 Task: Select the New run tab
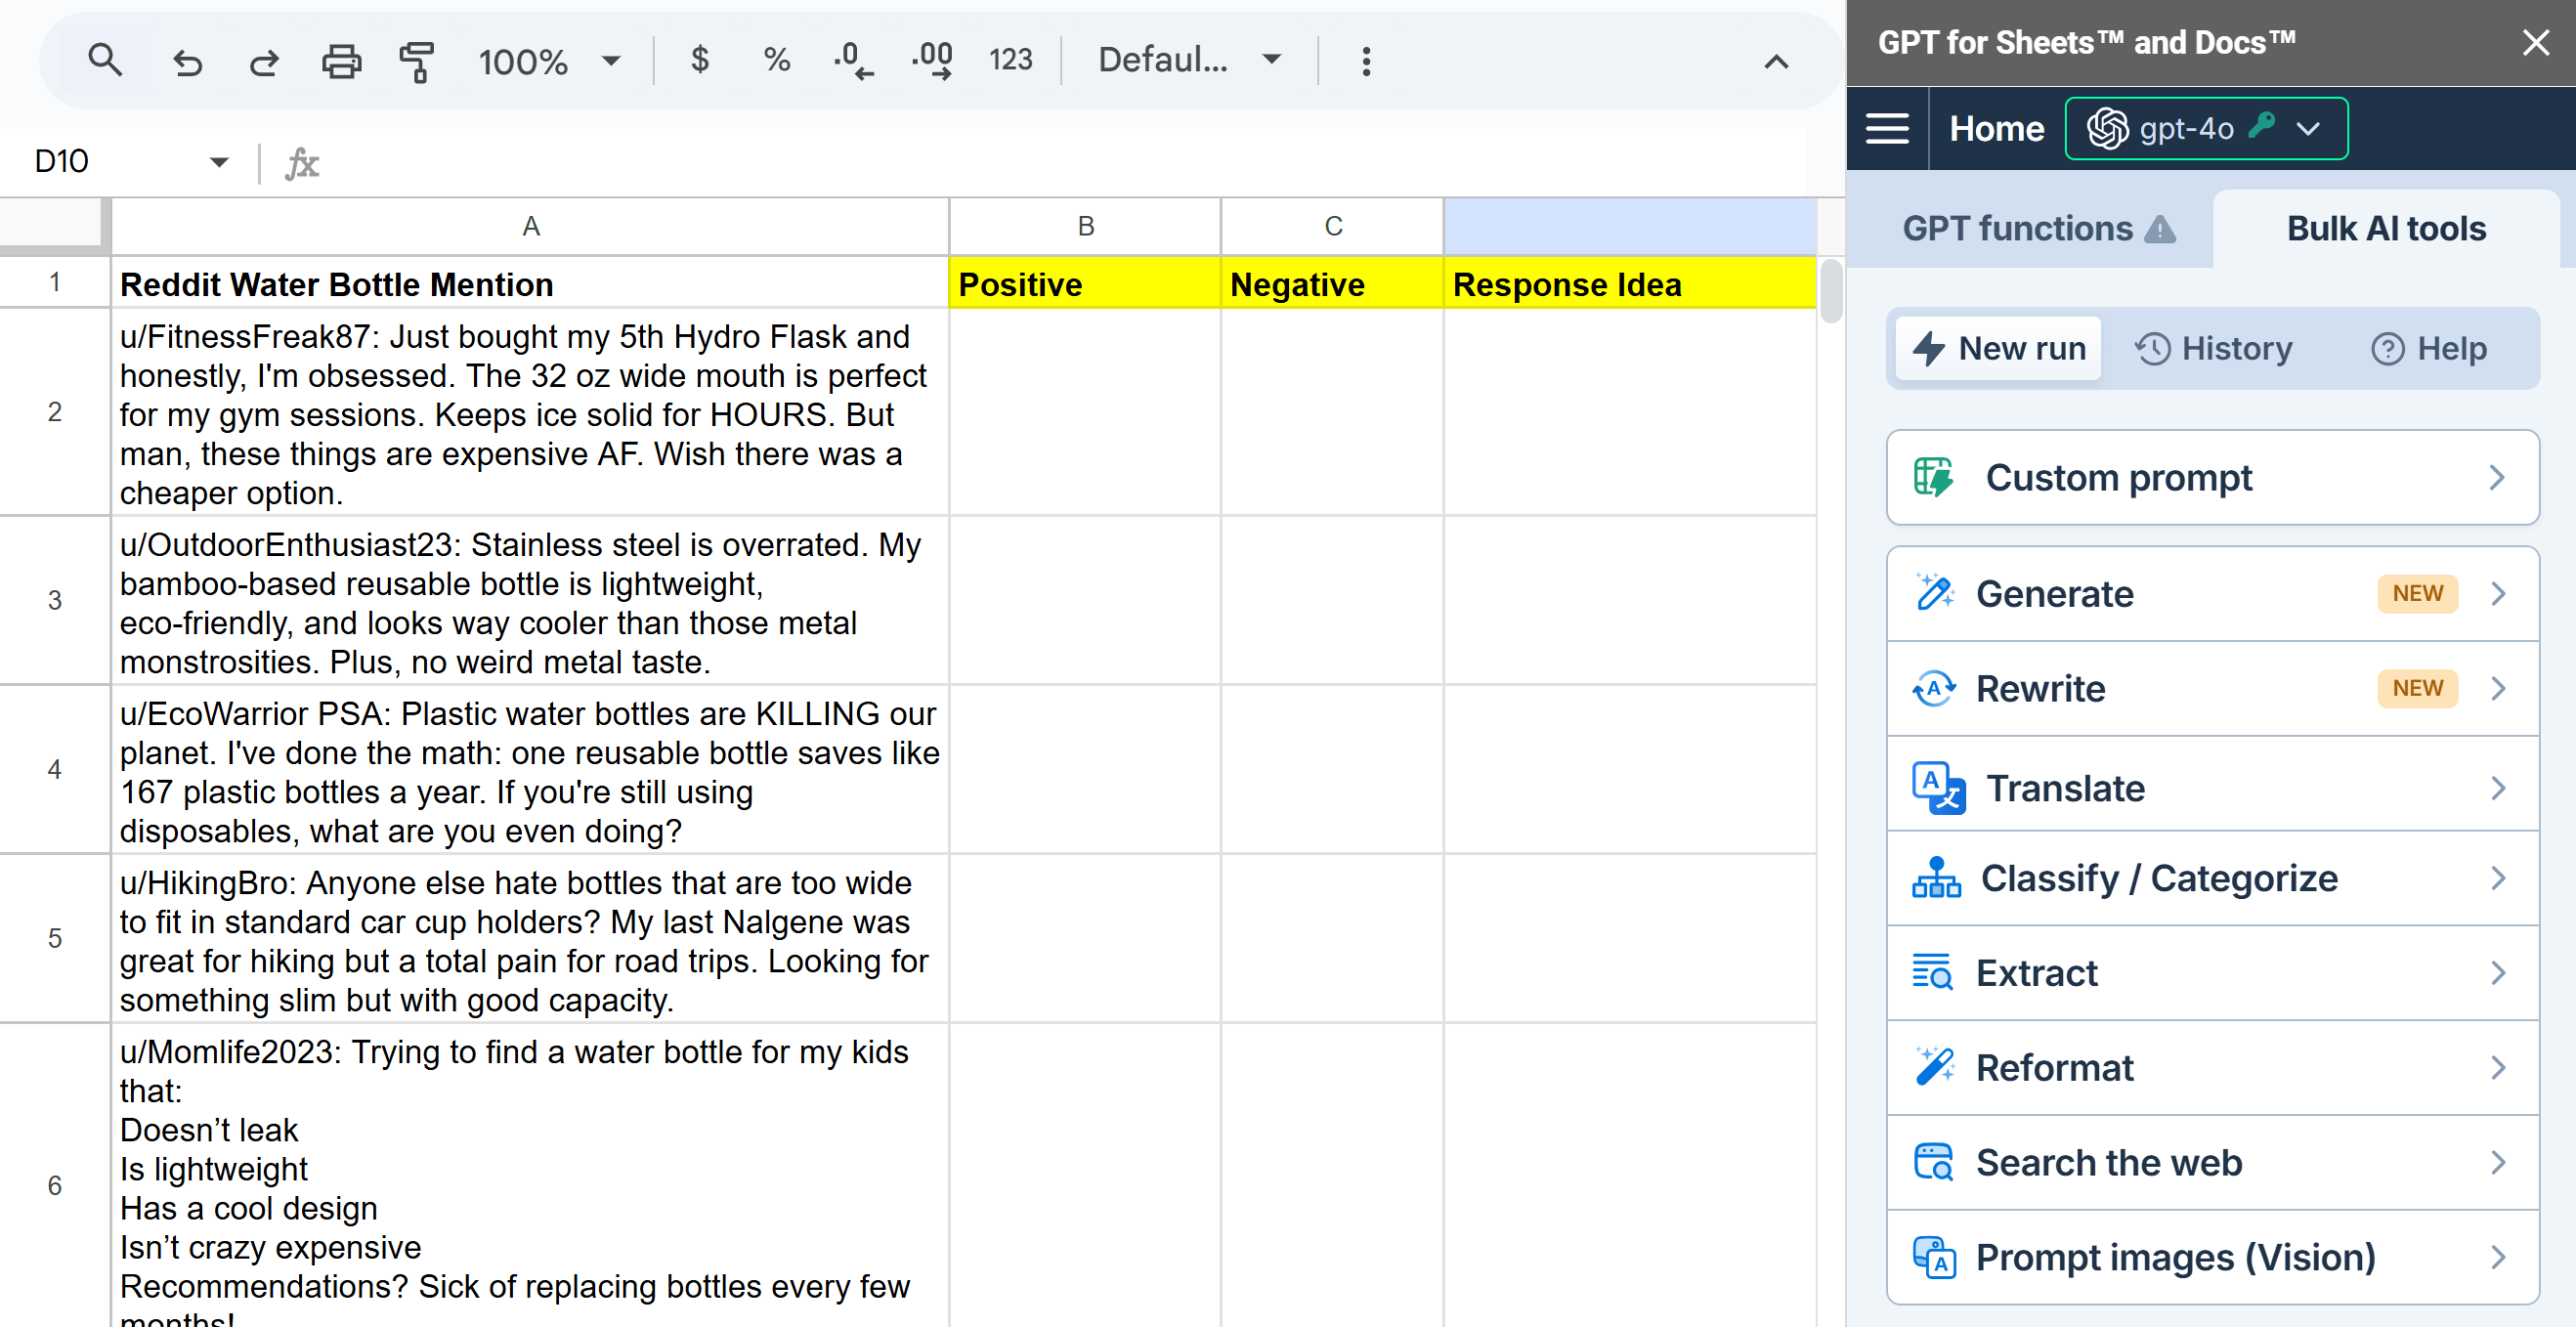pyautogui.click(x=1998, y=348)
